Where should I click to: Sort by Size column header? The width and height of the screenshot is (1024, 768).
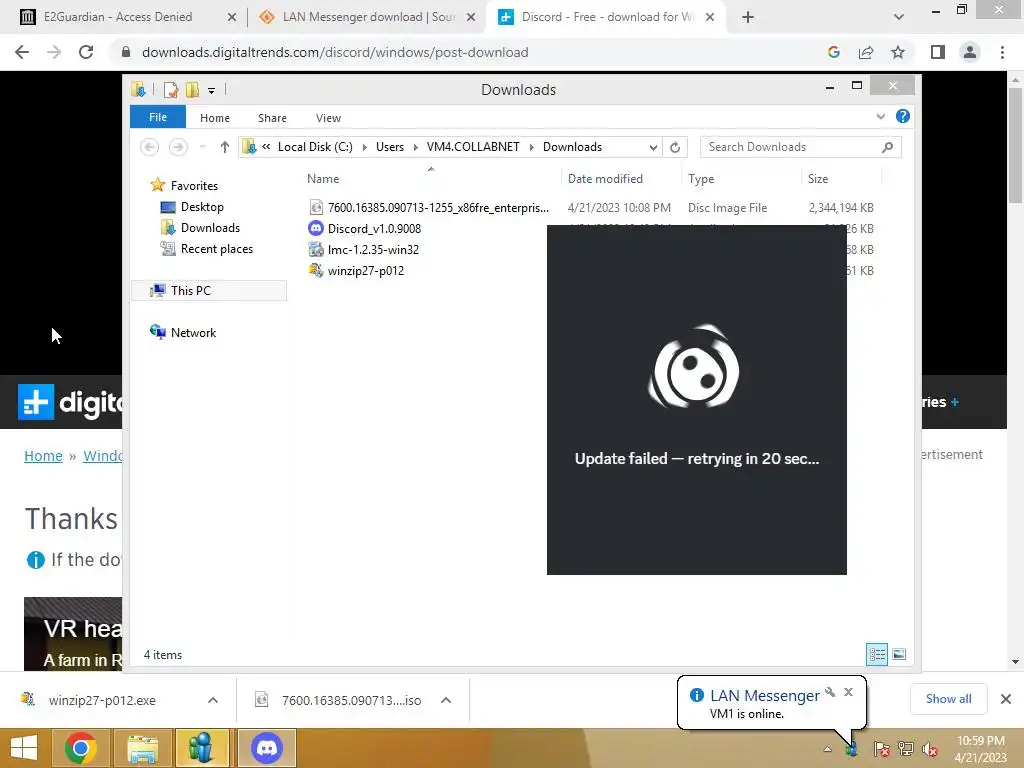[841, 178]
